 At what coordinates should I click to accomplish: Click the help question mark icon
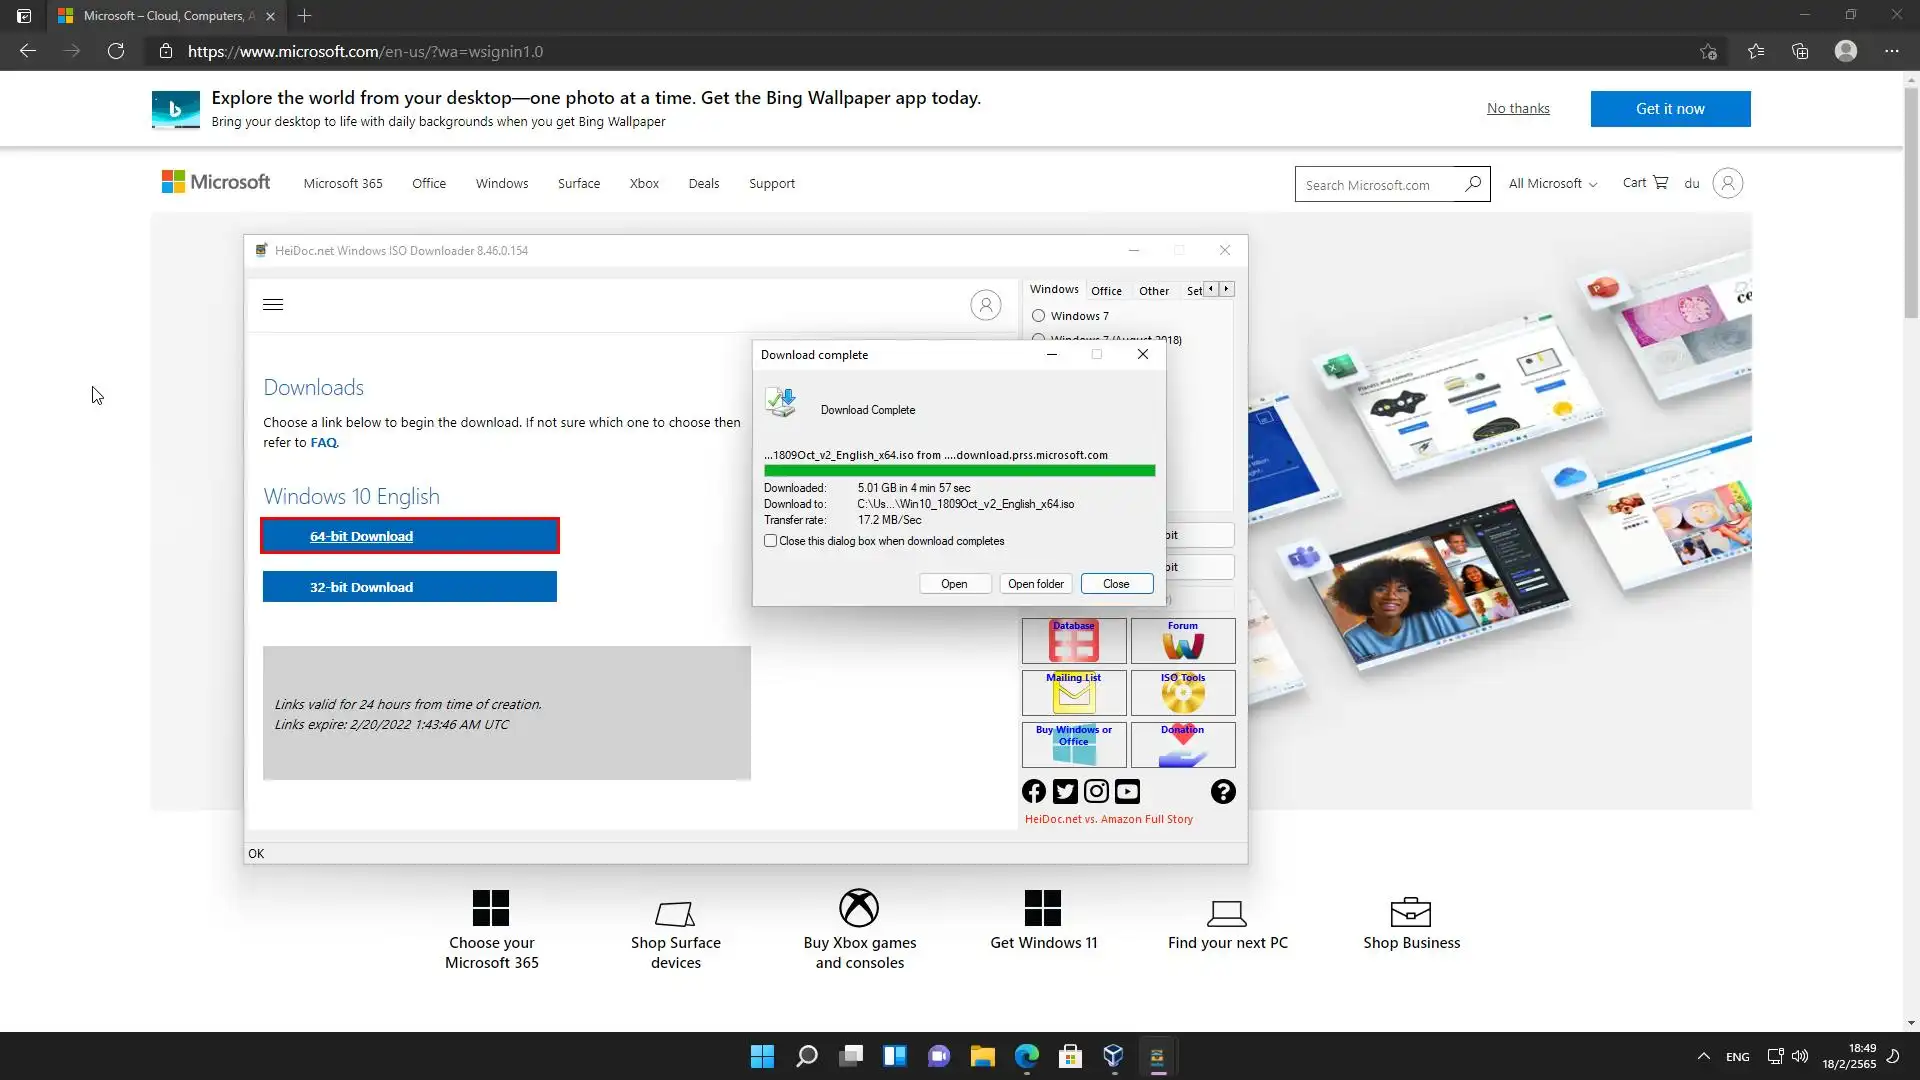click(1223, 792)
